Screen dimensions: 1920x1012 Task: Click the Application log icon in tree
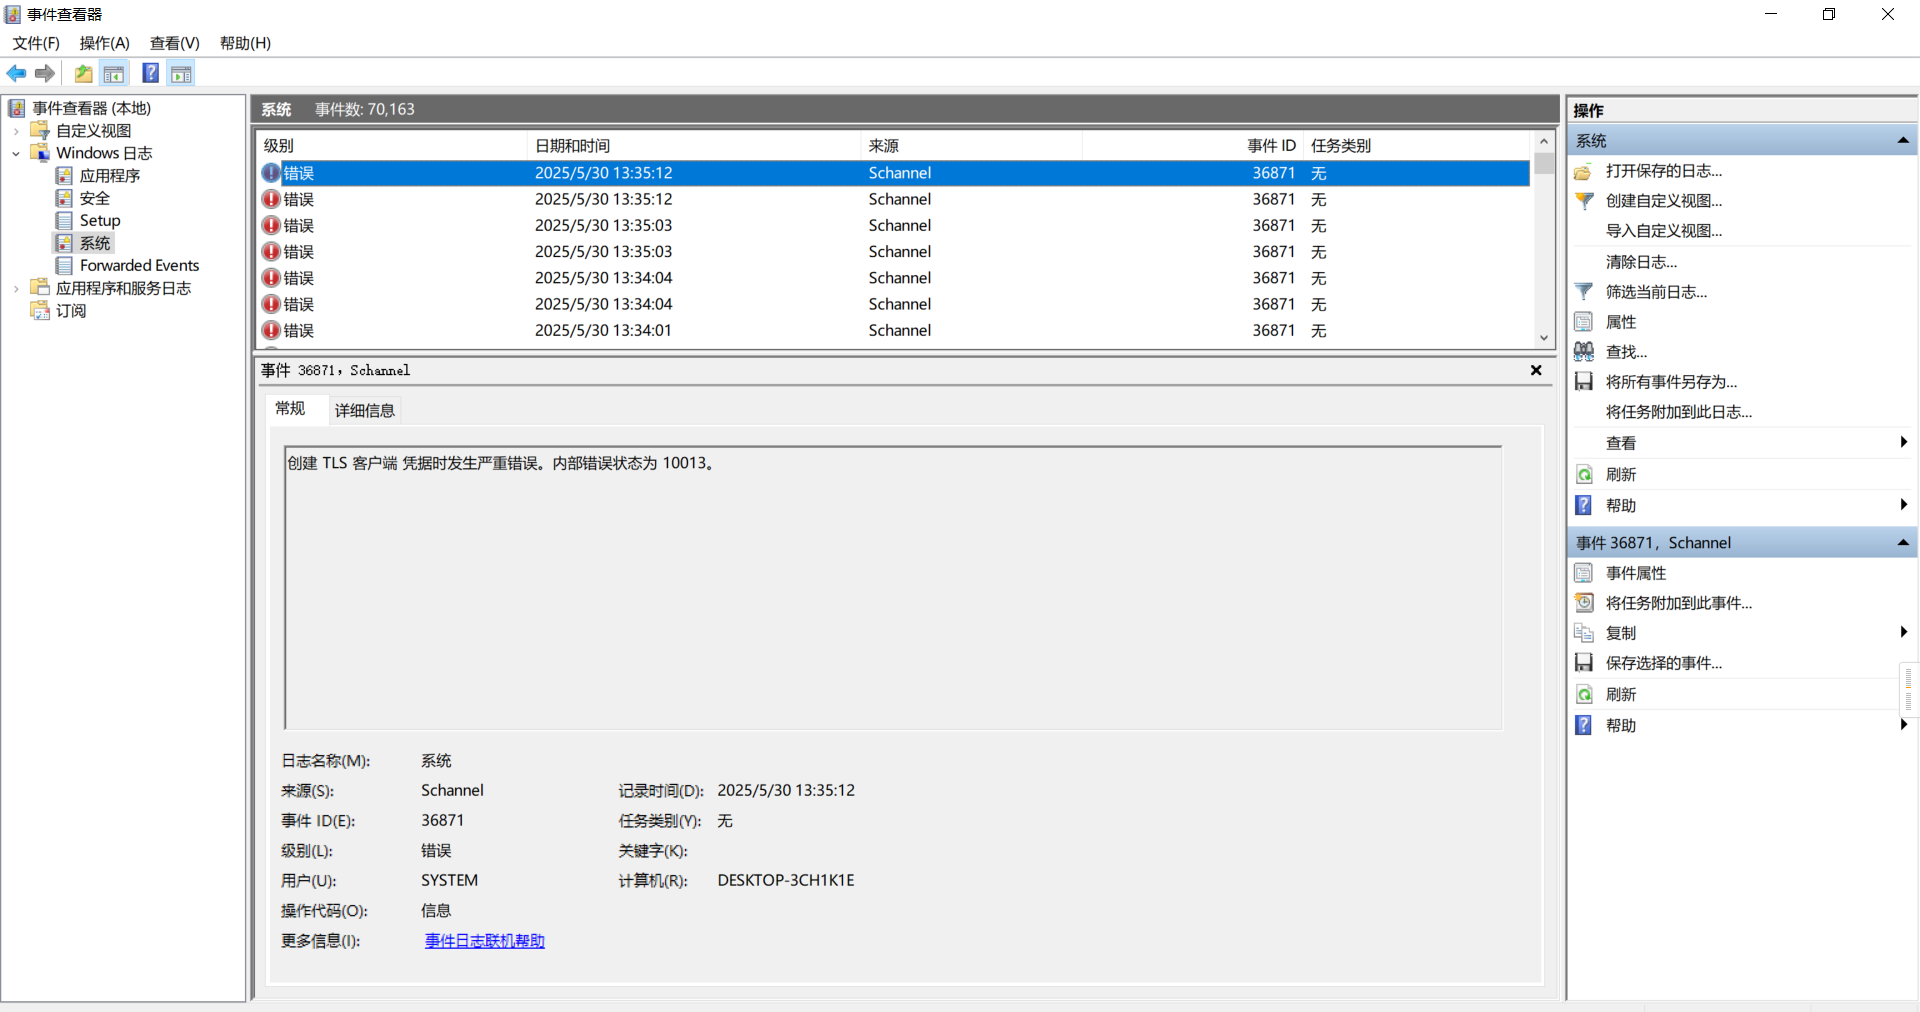pos(64,176)
